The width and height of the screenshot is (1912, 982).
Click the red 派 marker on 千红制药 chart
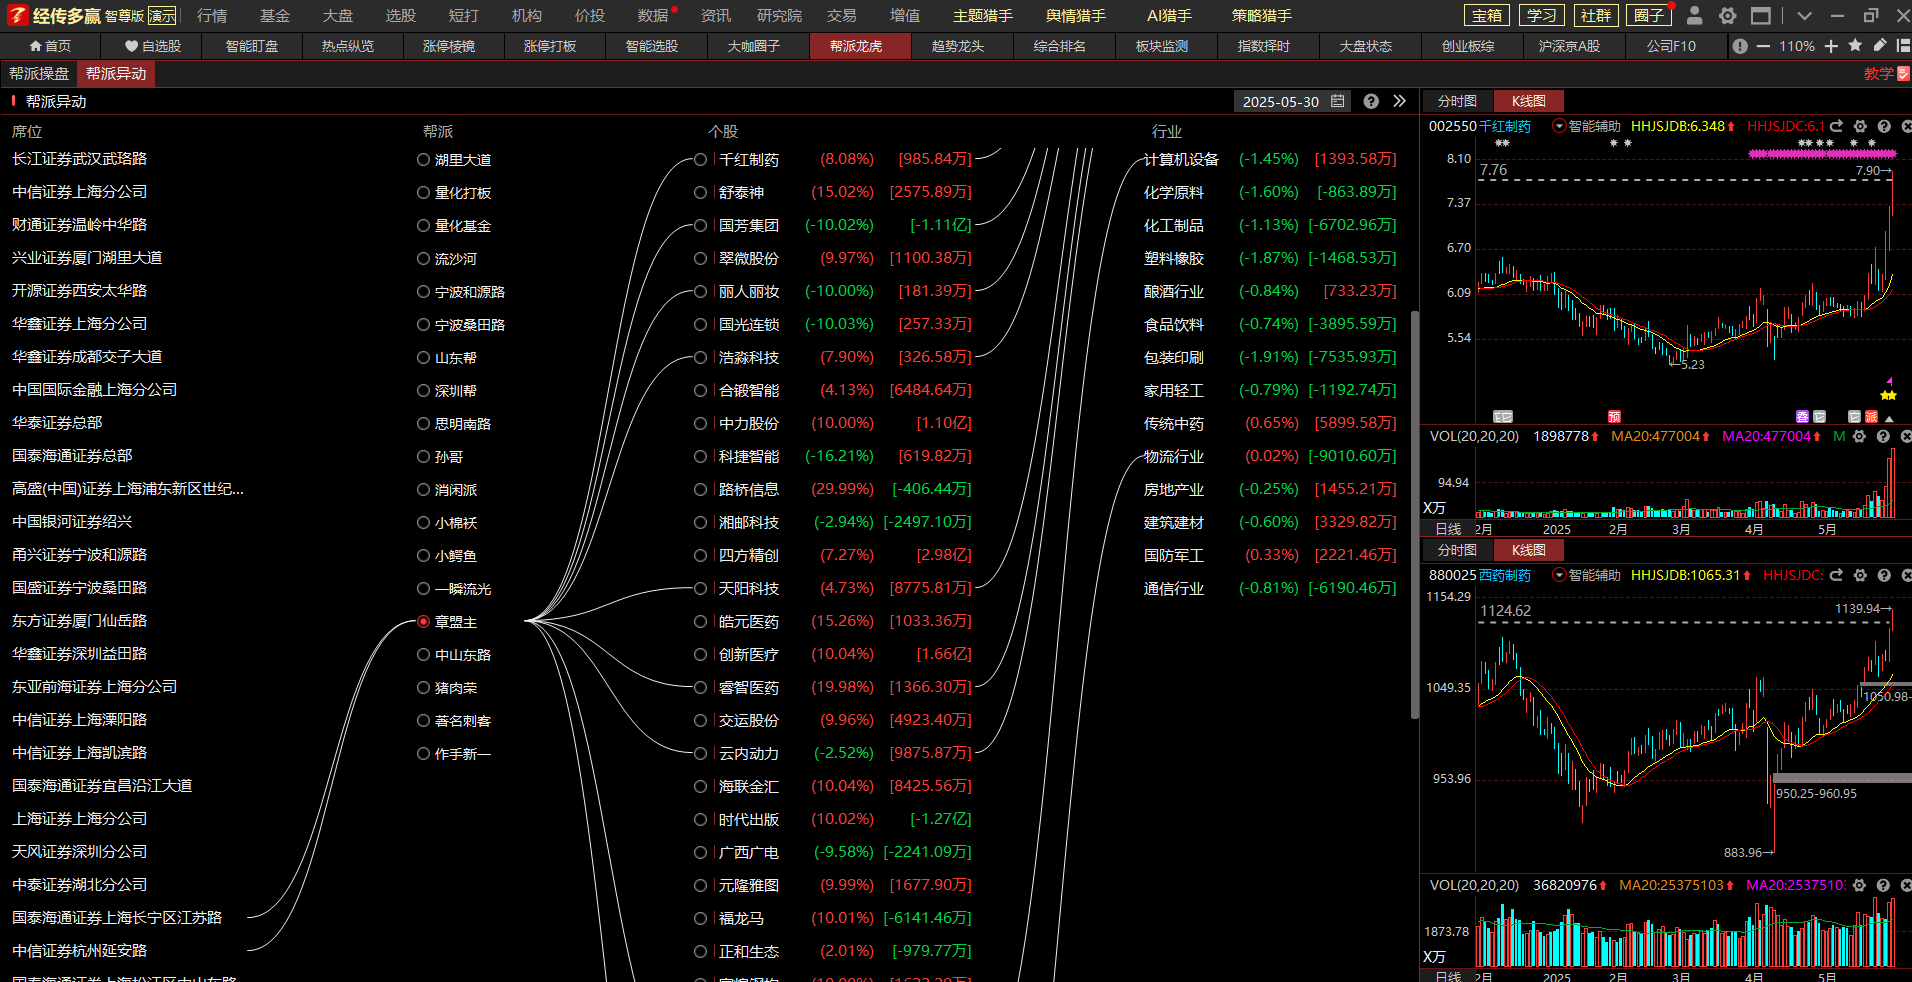pyautogui.click(x=1871, y=416)
